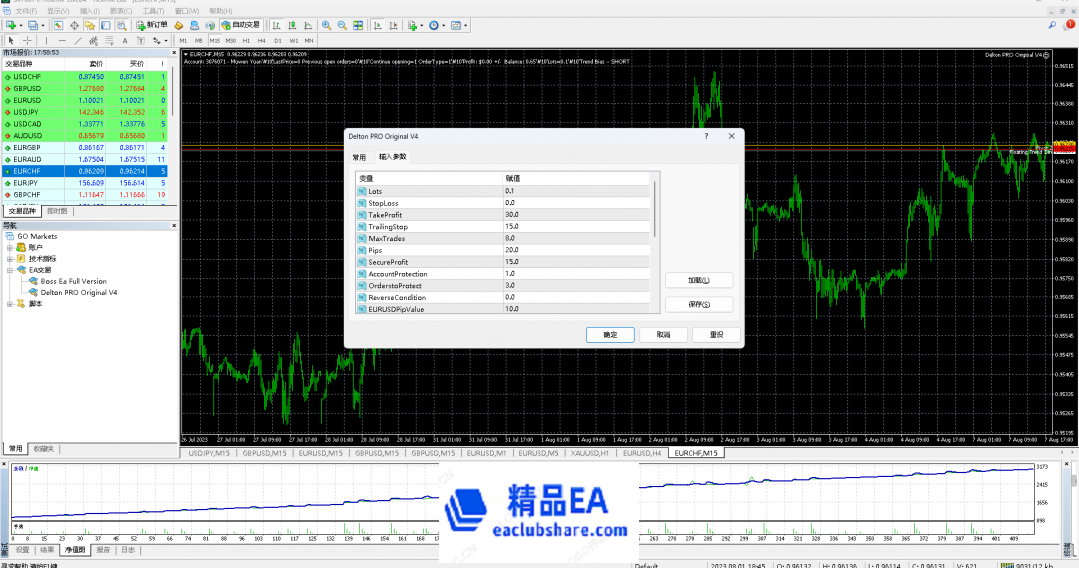The image size is (1079, 568).
Task: Click the 确定 (OK) button
Action: coord(610,335)
